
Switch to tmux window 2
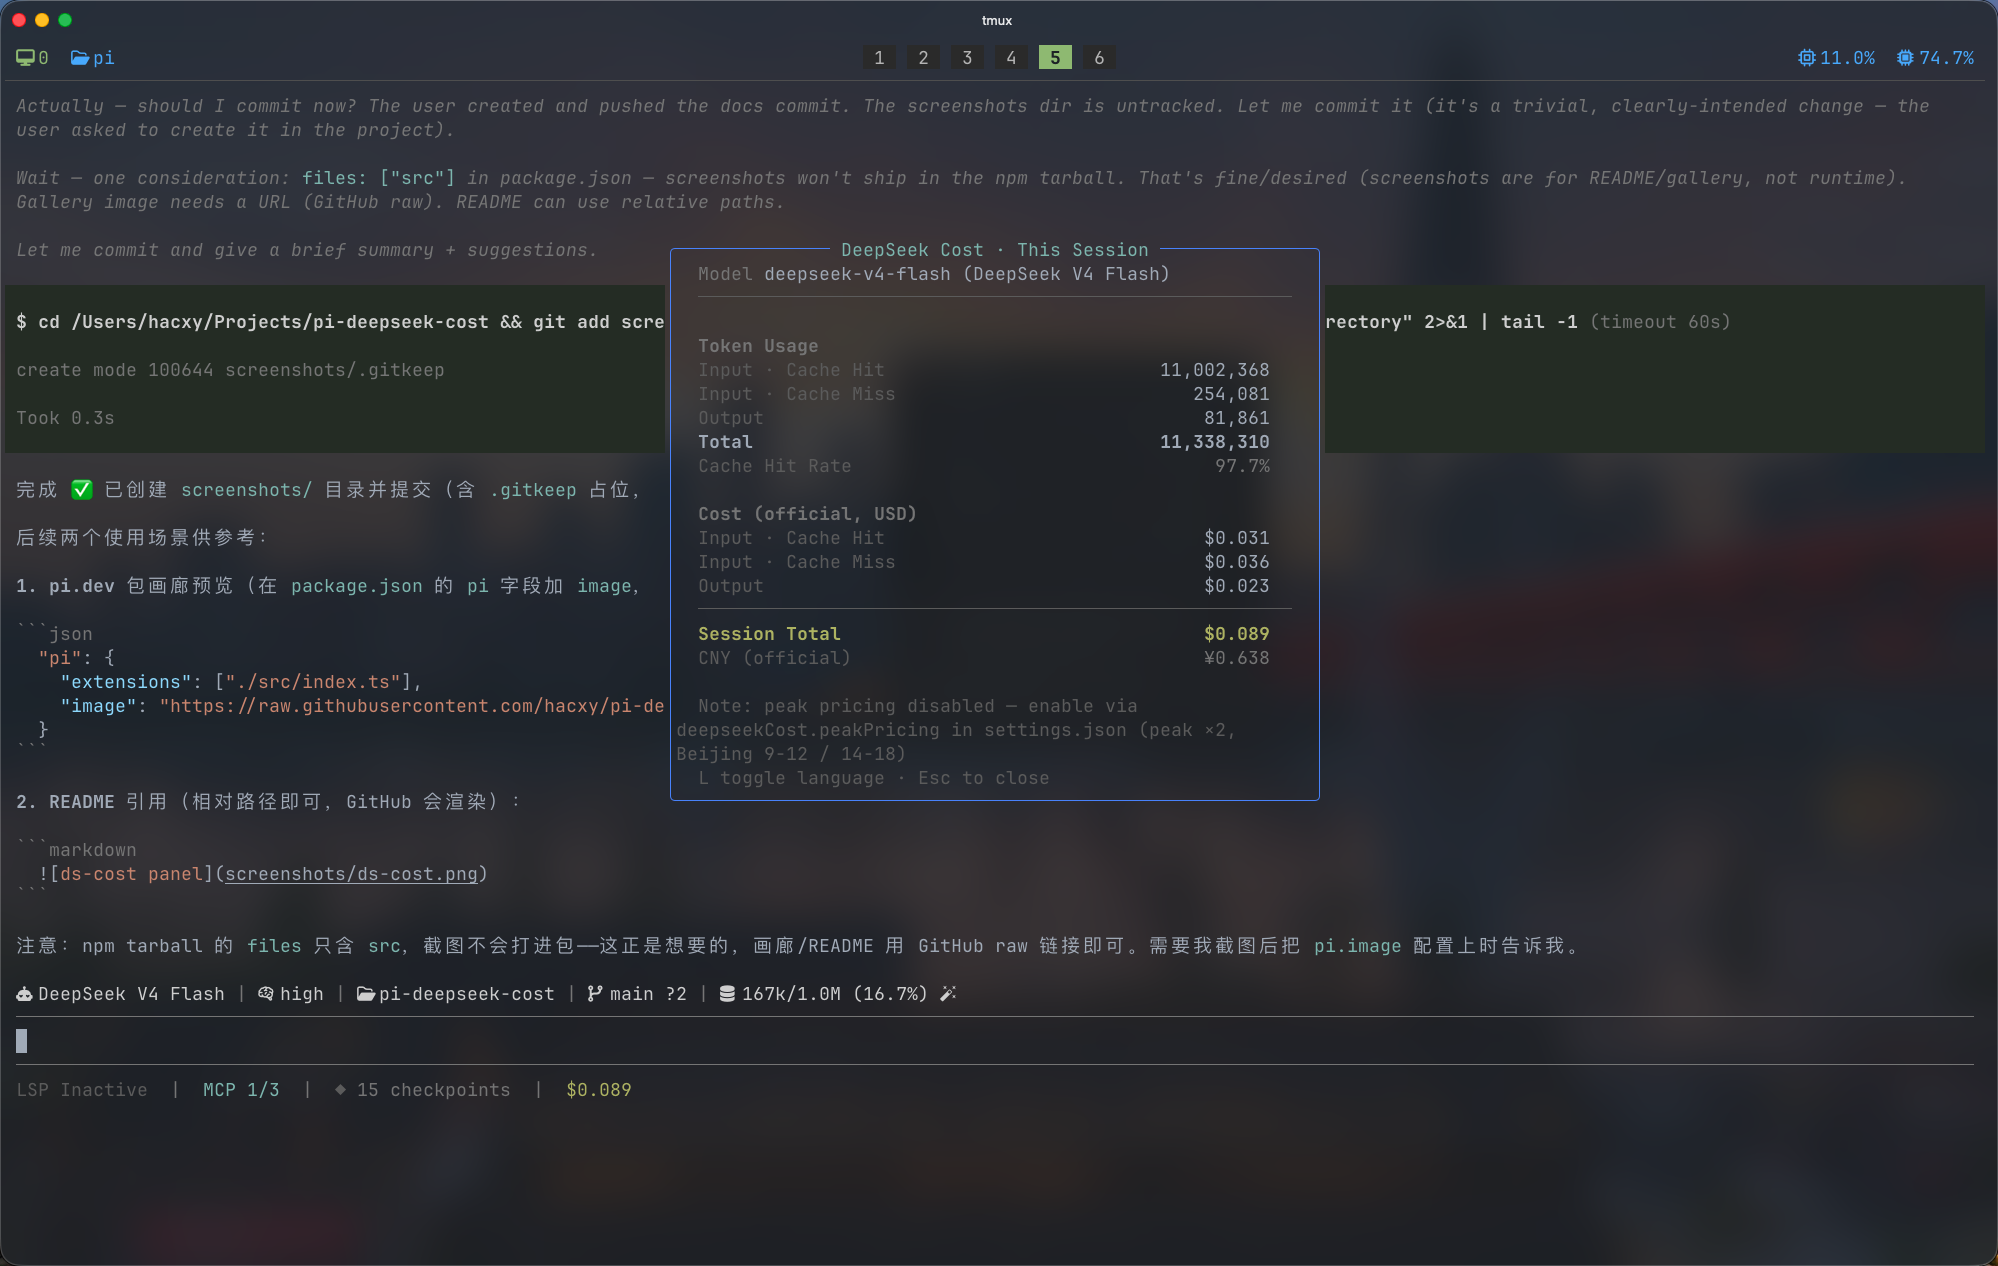tap(923, 58)
